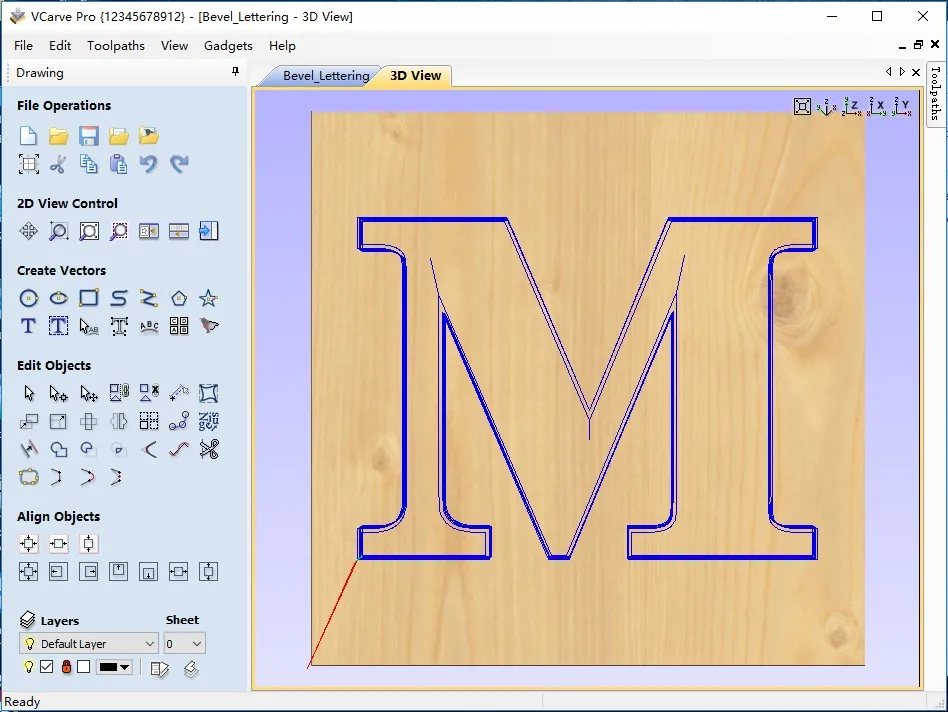Expand the Sheet number dropdown
The height and width of the screenshot is (712, 948).
(x=184, y=644)
